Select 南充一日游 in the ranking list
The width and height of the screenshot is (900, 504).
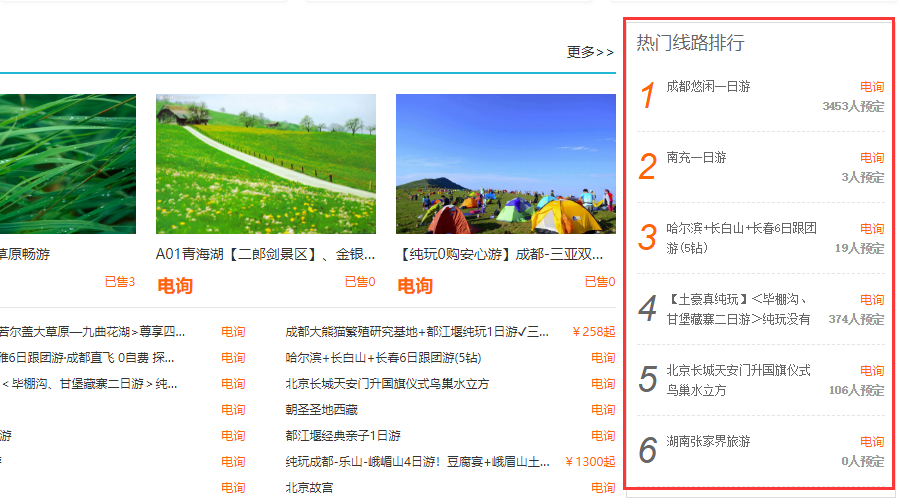(x=696, y=158)
